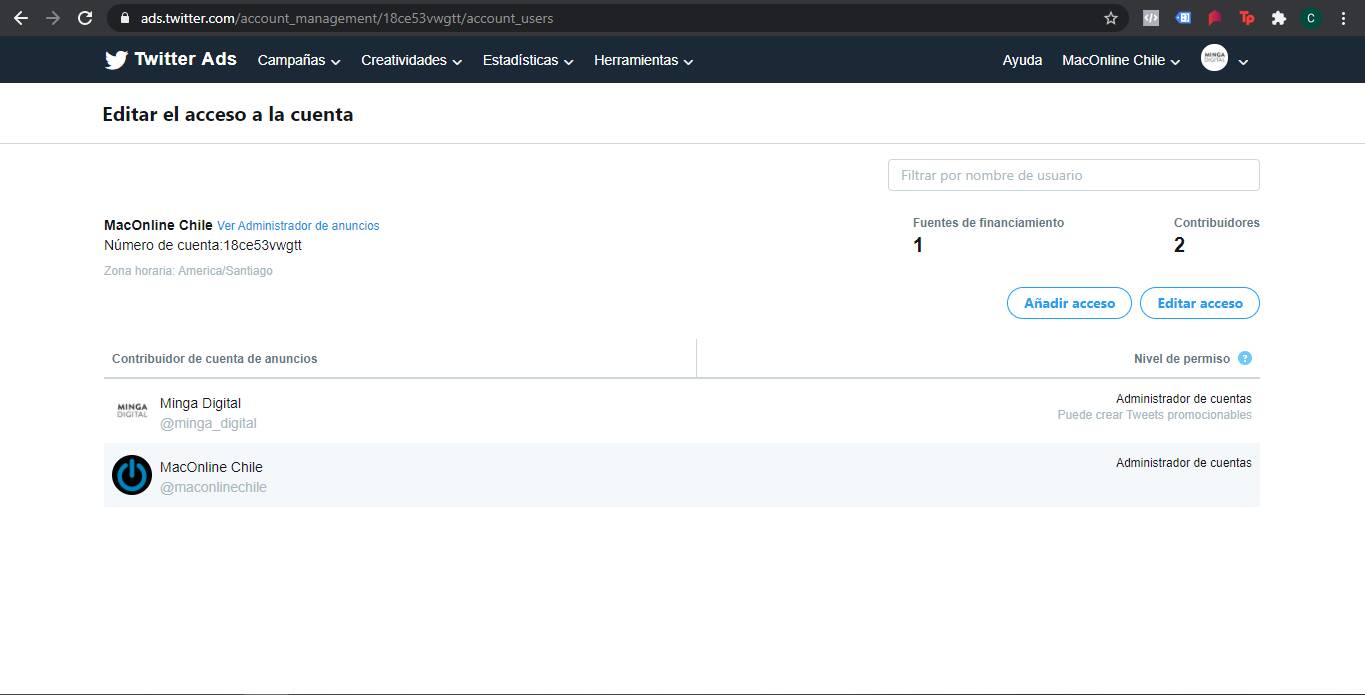The height and width of the screenshot is (695, 1365).
Task: Click the site lock icon in address bar
Action: 124,18
